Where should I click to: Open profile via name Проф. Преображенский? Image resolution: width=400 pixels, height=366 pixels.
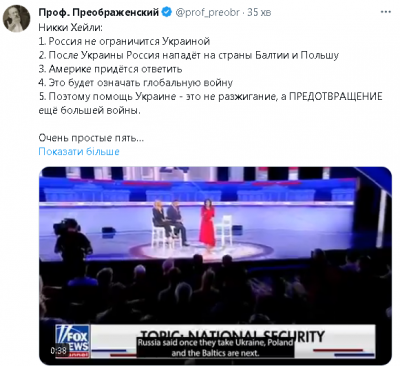[x=99, y=13]
